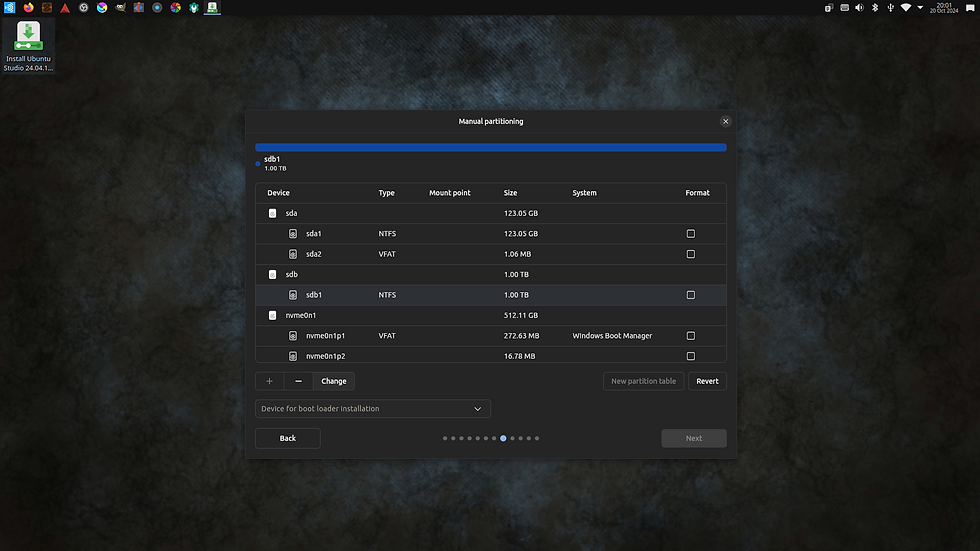Switch to the running Ubuntu installer panel icon
This screenshot has height=551, width=980.
pos(212,7)
